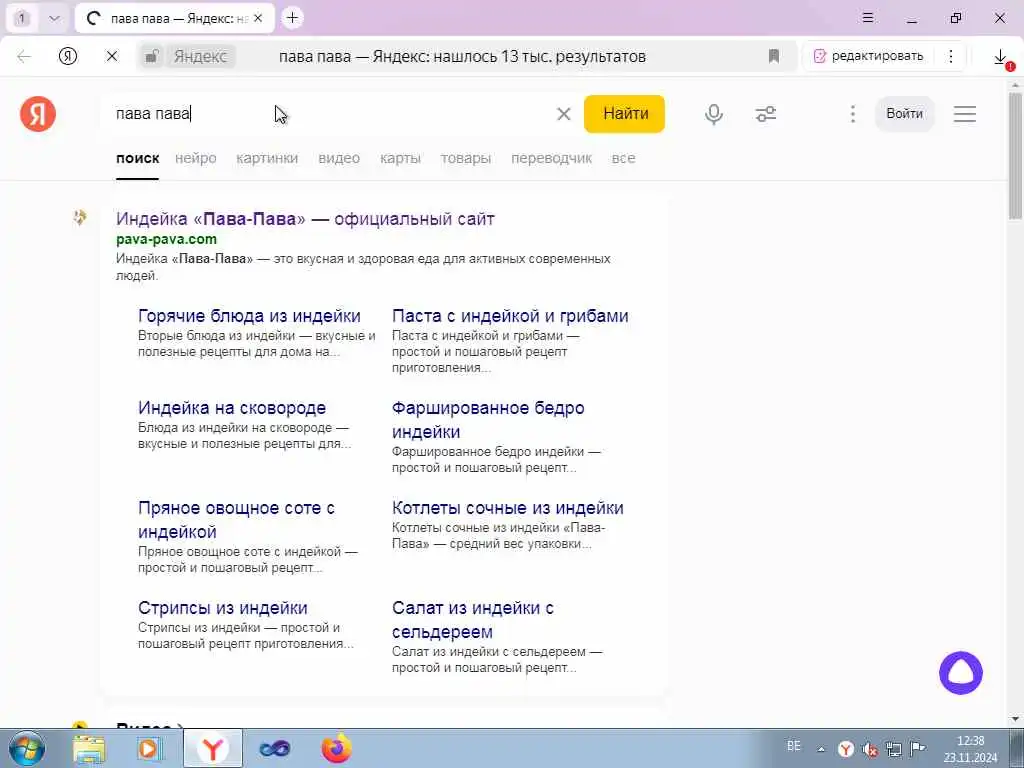The width and height of the screenshot is (1024, 768).
Task: Click the Yandex logo on the search page
Action: 38,114
